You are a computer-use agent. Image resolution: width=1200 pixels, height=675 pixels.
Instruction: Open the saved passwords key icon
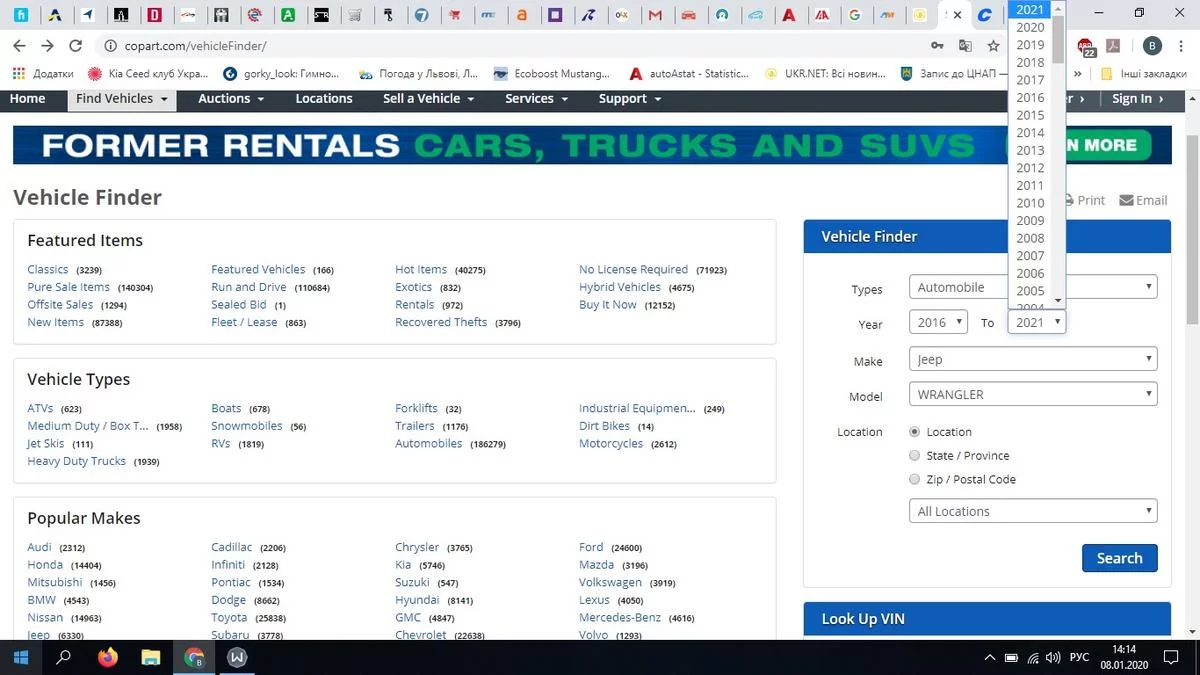tap(937, 46)
